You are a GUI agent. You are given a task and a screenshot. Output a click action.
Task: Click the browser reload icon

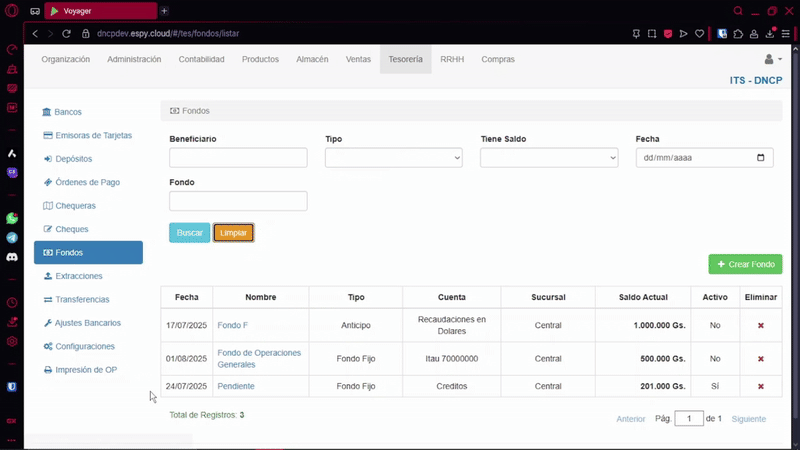66,33
